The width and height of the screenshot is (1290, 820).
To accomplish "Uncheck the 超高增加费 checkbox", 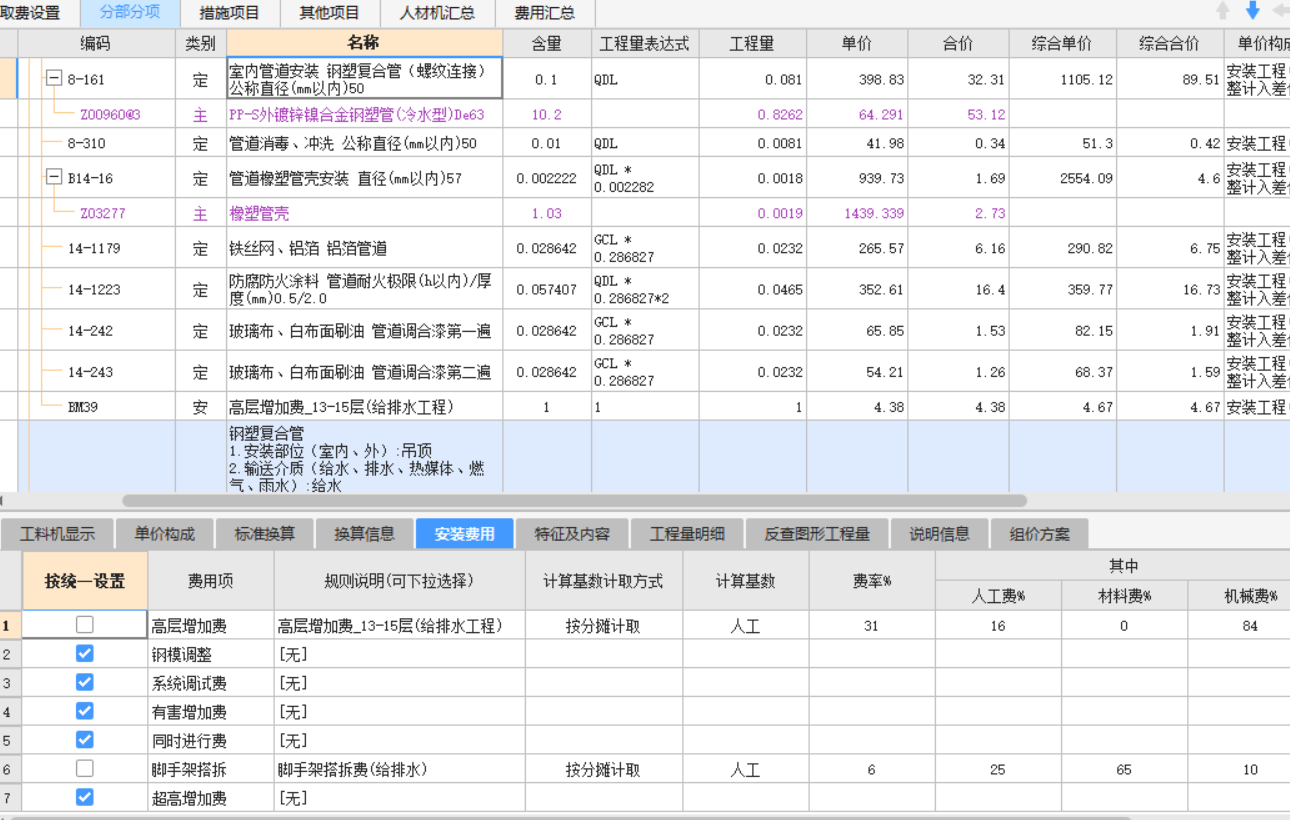I will (x=85, y=798).
